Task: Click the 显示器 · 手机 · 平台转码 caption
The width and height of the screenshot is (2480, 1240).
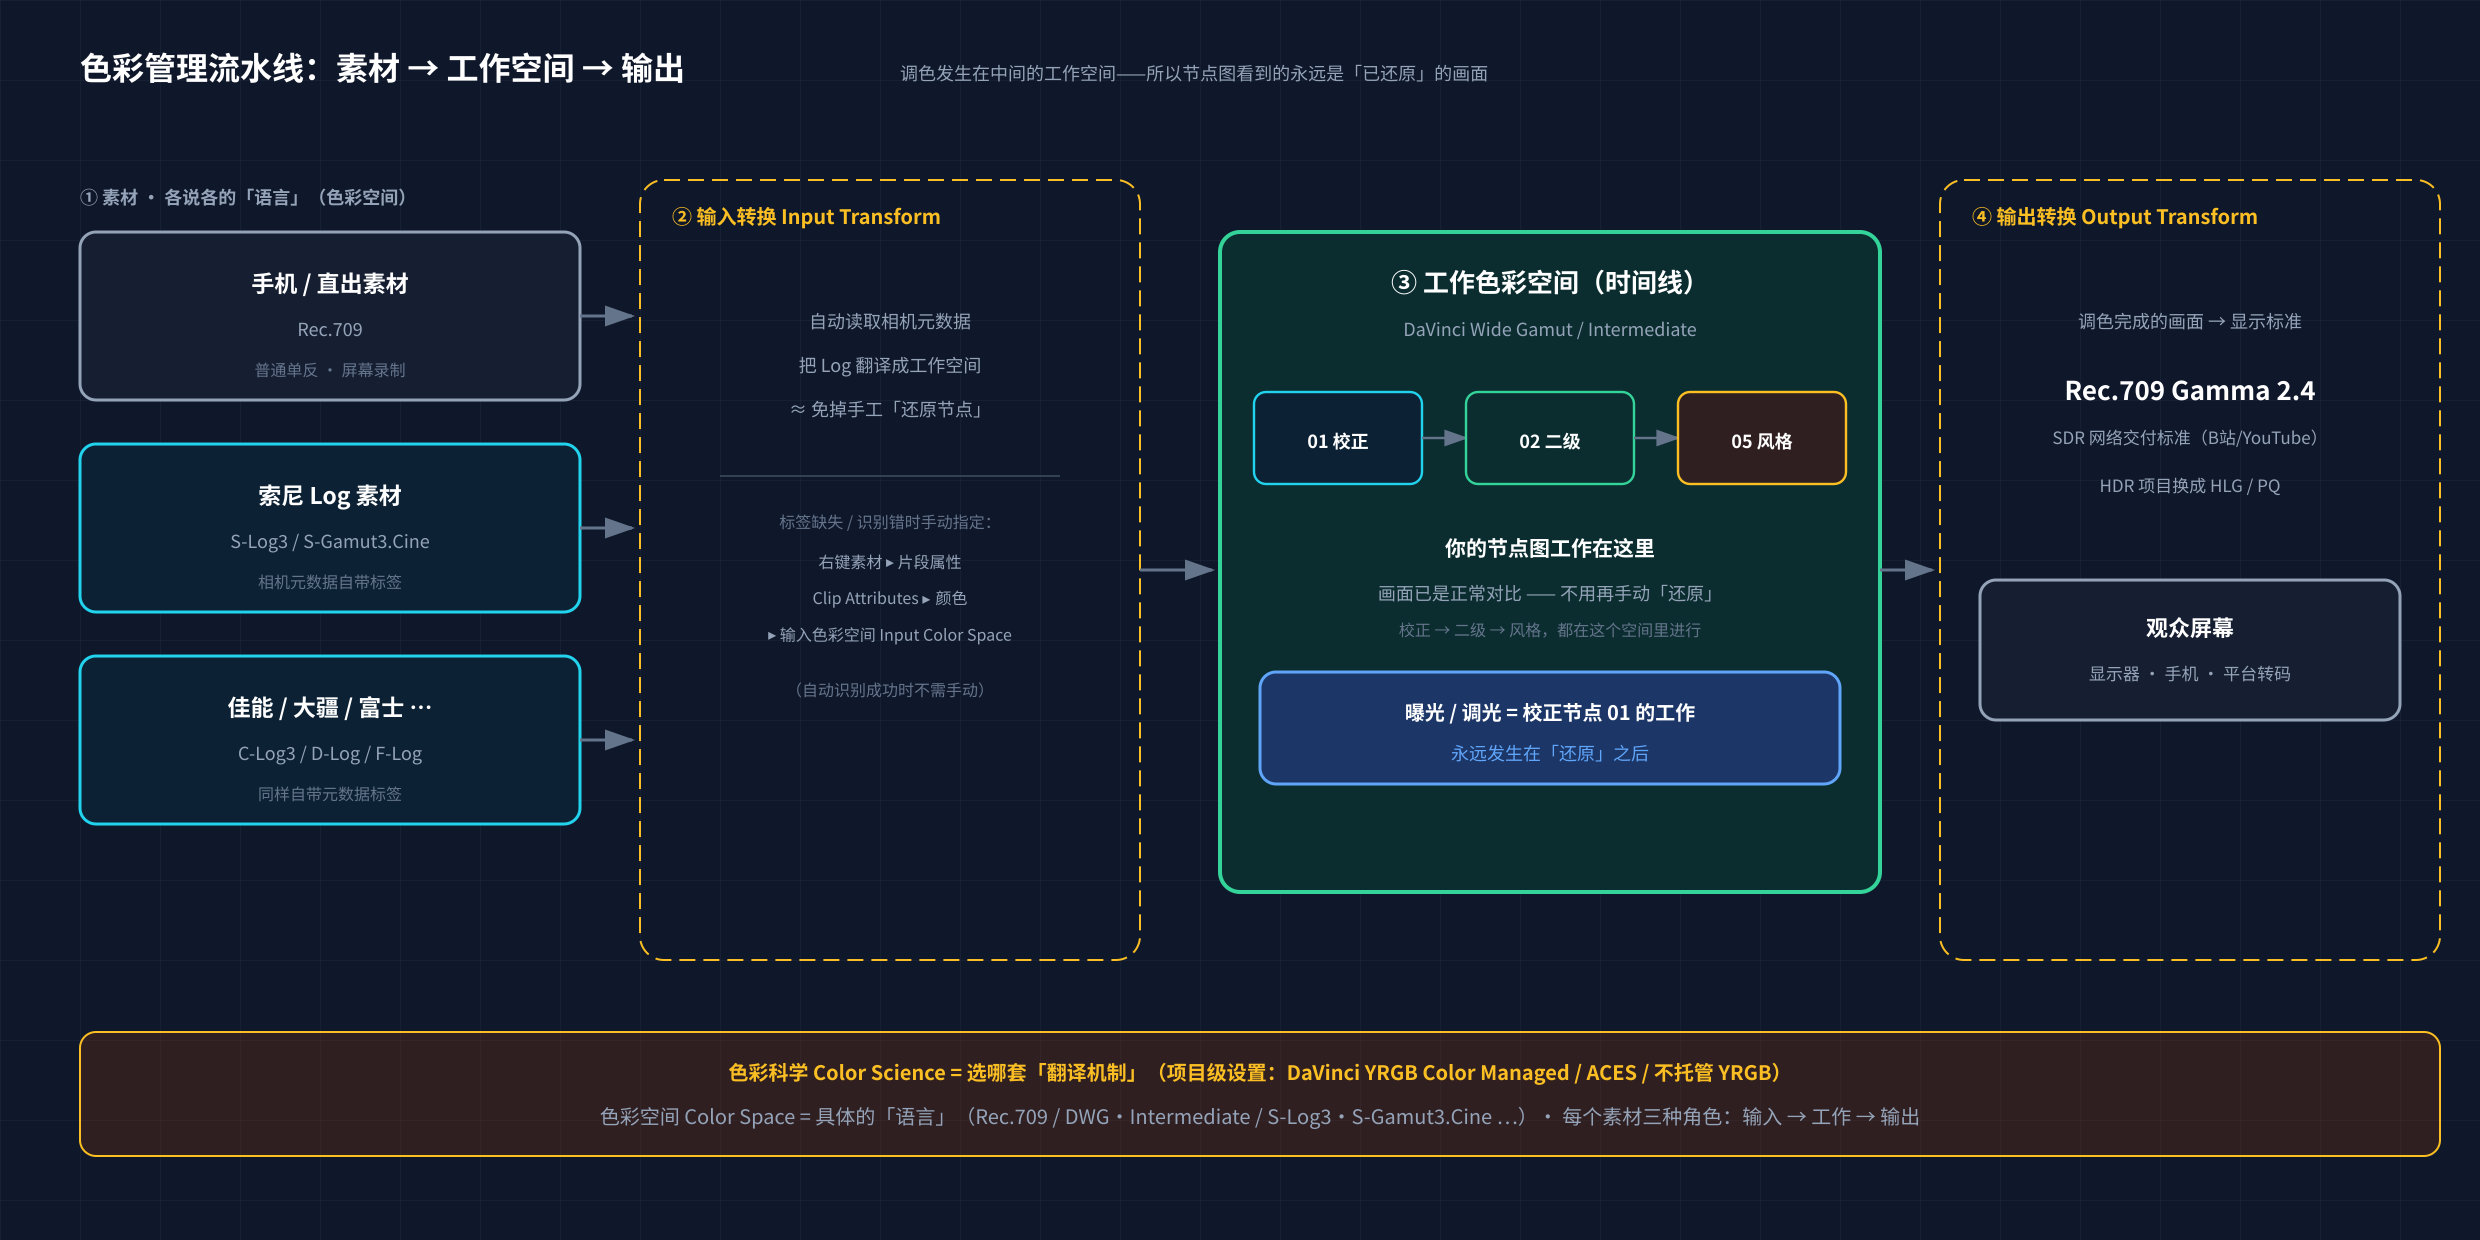Action: point(2190,674)
